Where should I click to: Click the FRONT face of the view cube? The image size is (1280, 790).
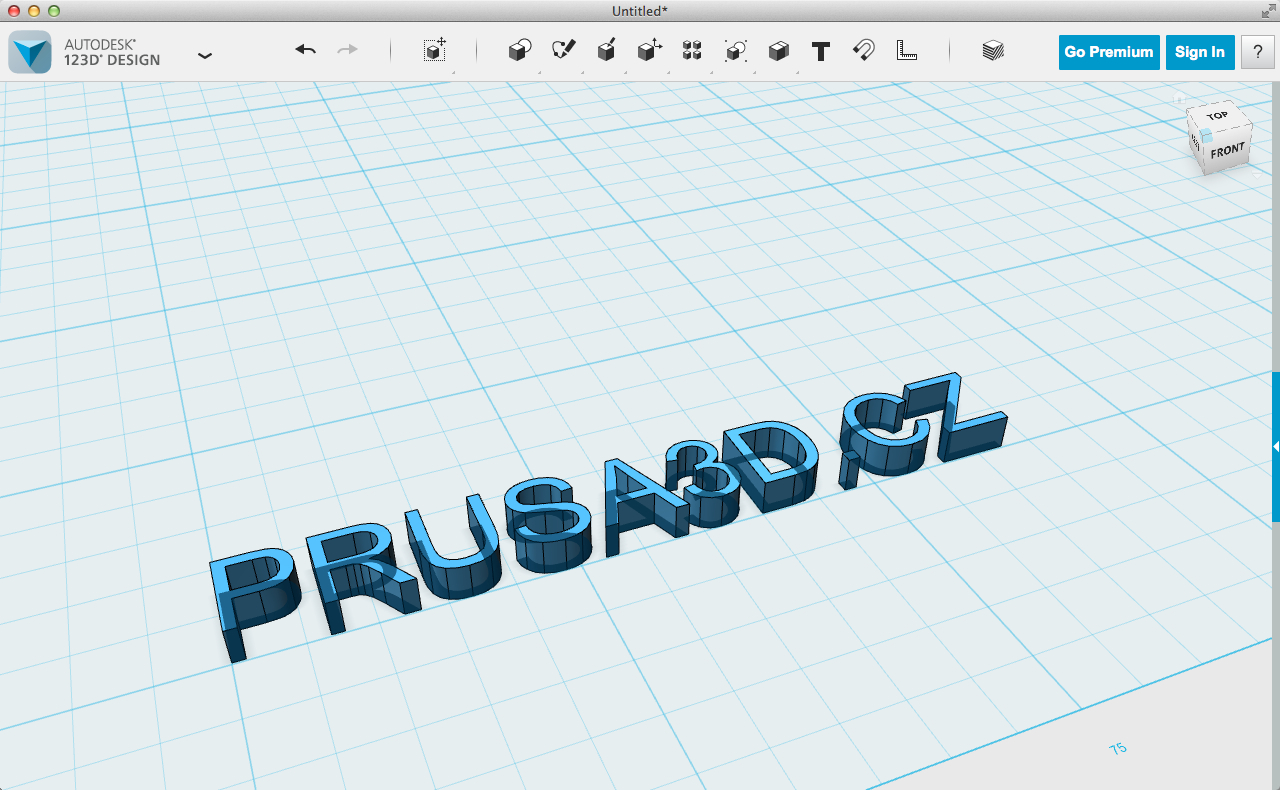click(1227, 151)
